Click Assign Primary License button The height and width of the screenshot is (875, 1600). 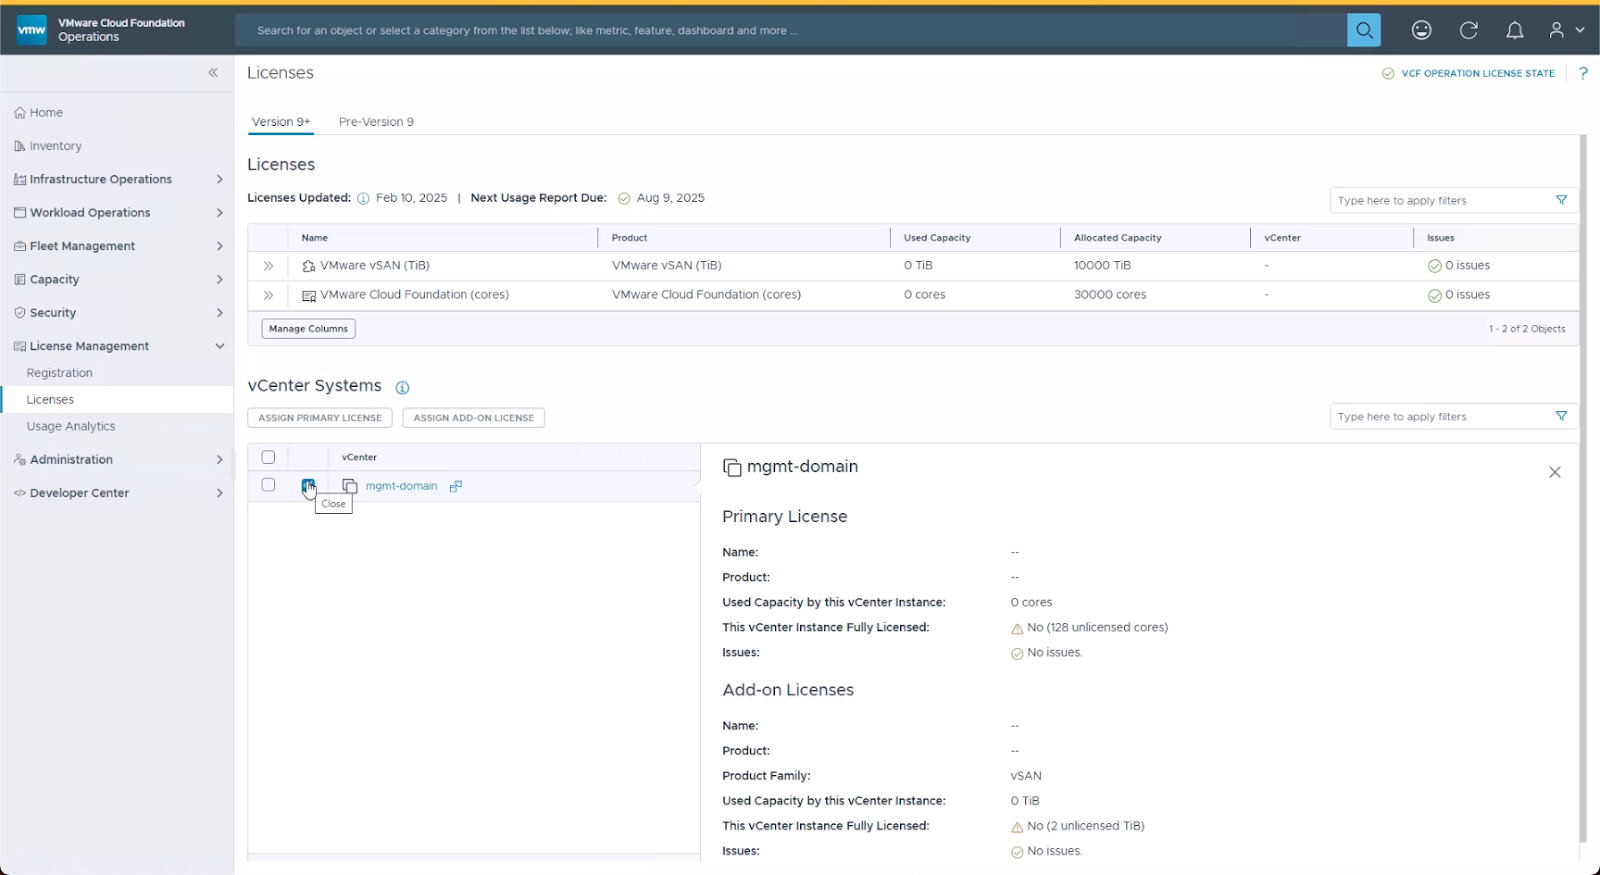pos(320,418)
